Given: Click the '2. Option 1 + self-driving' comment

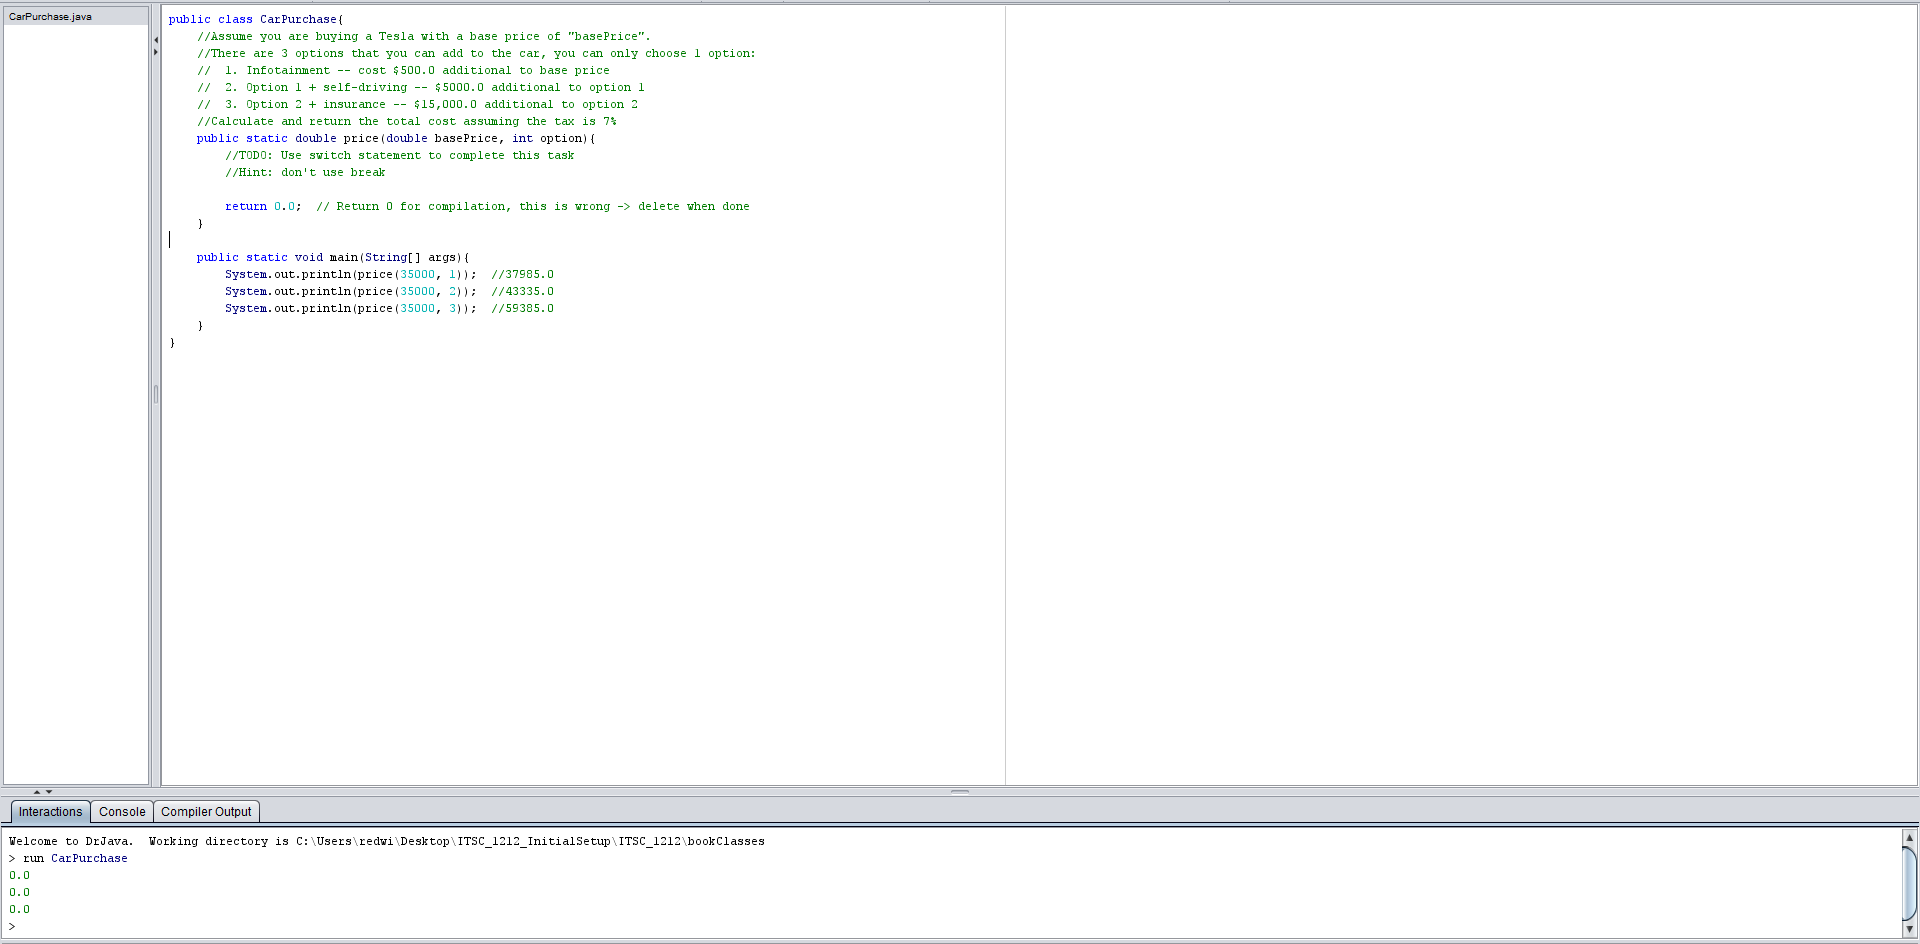Looking at the screenshot, I should pos(421,87).
